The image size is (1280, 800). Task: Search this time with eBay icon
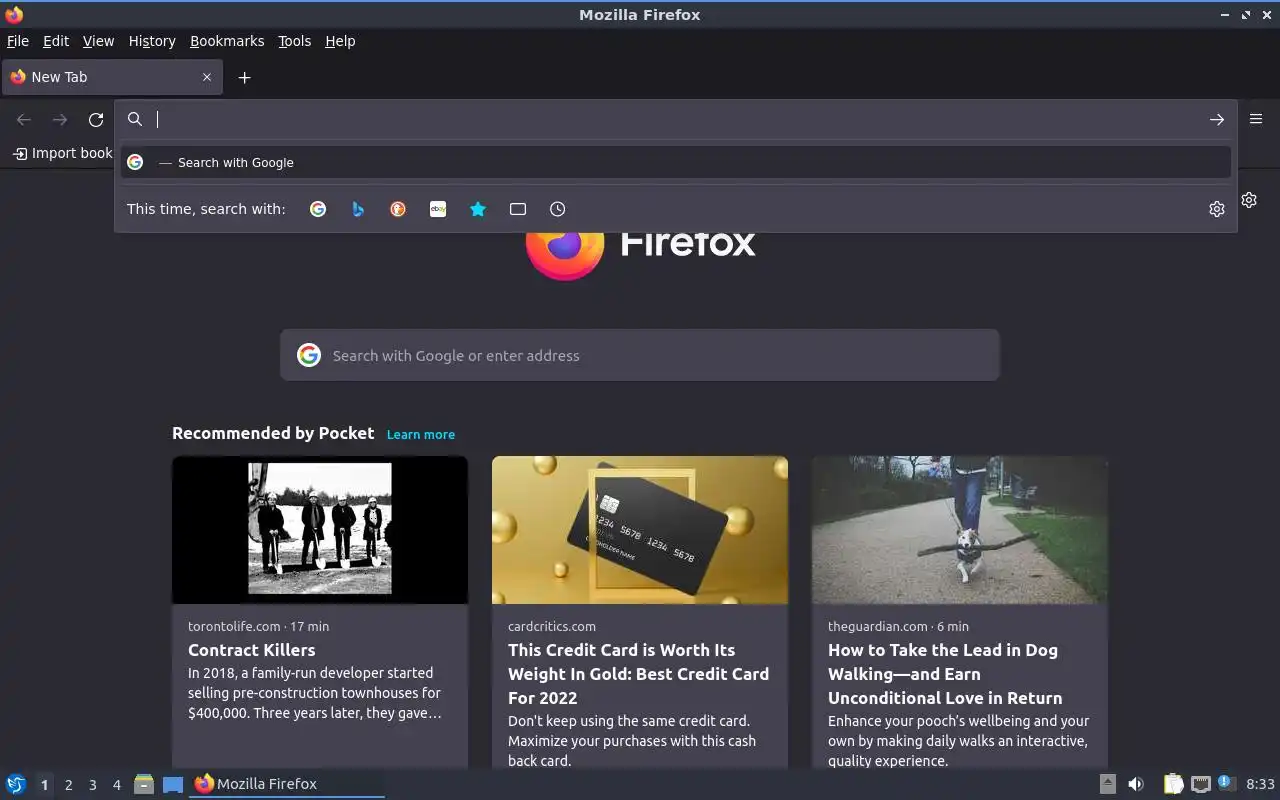[x=438, y=209]
